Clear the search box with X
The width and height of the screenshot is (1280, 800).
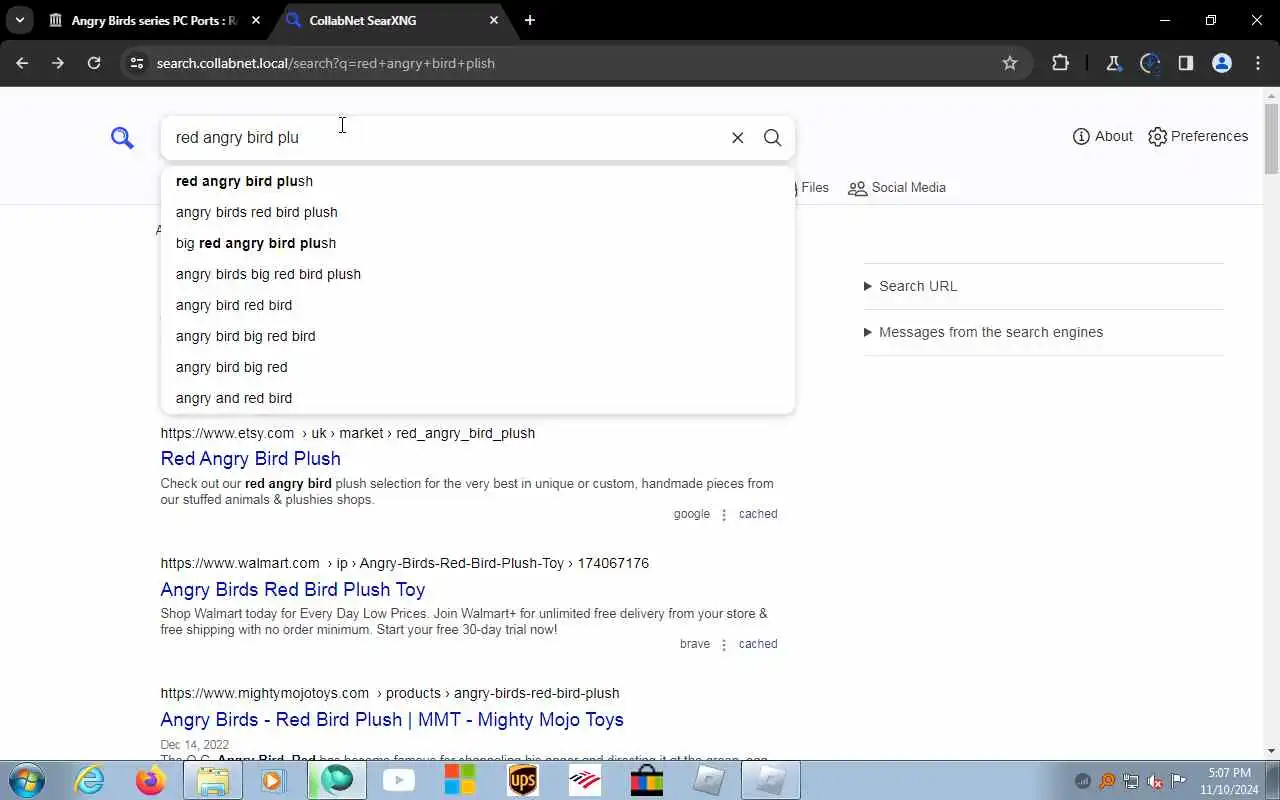tap(738, 138)
